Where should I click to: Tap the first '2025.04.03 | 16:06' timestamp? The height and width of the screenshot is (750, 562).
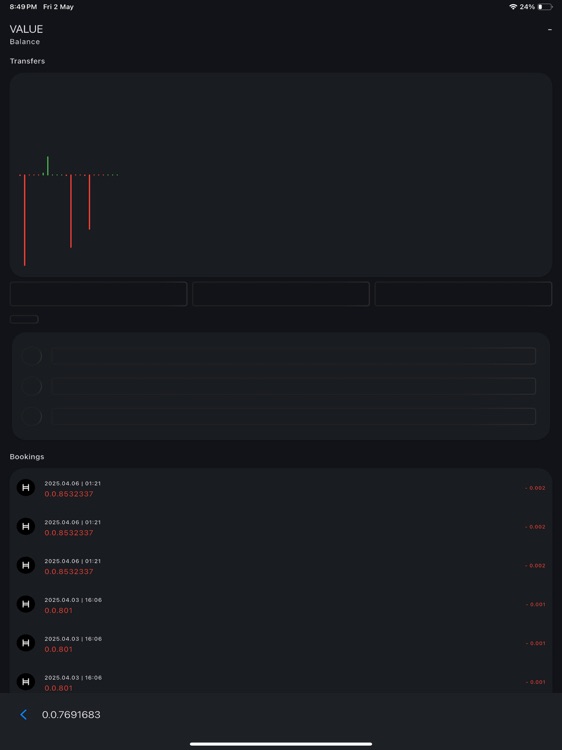tap(73, 600)
